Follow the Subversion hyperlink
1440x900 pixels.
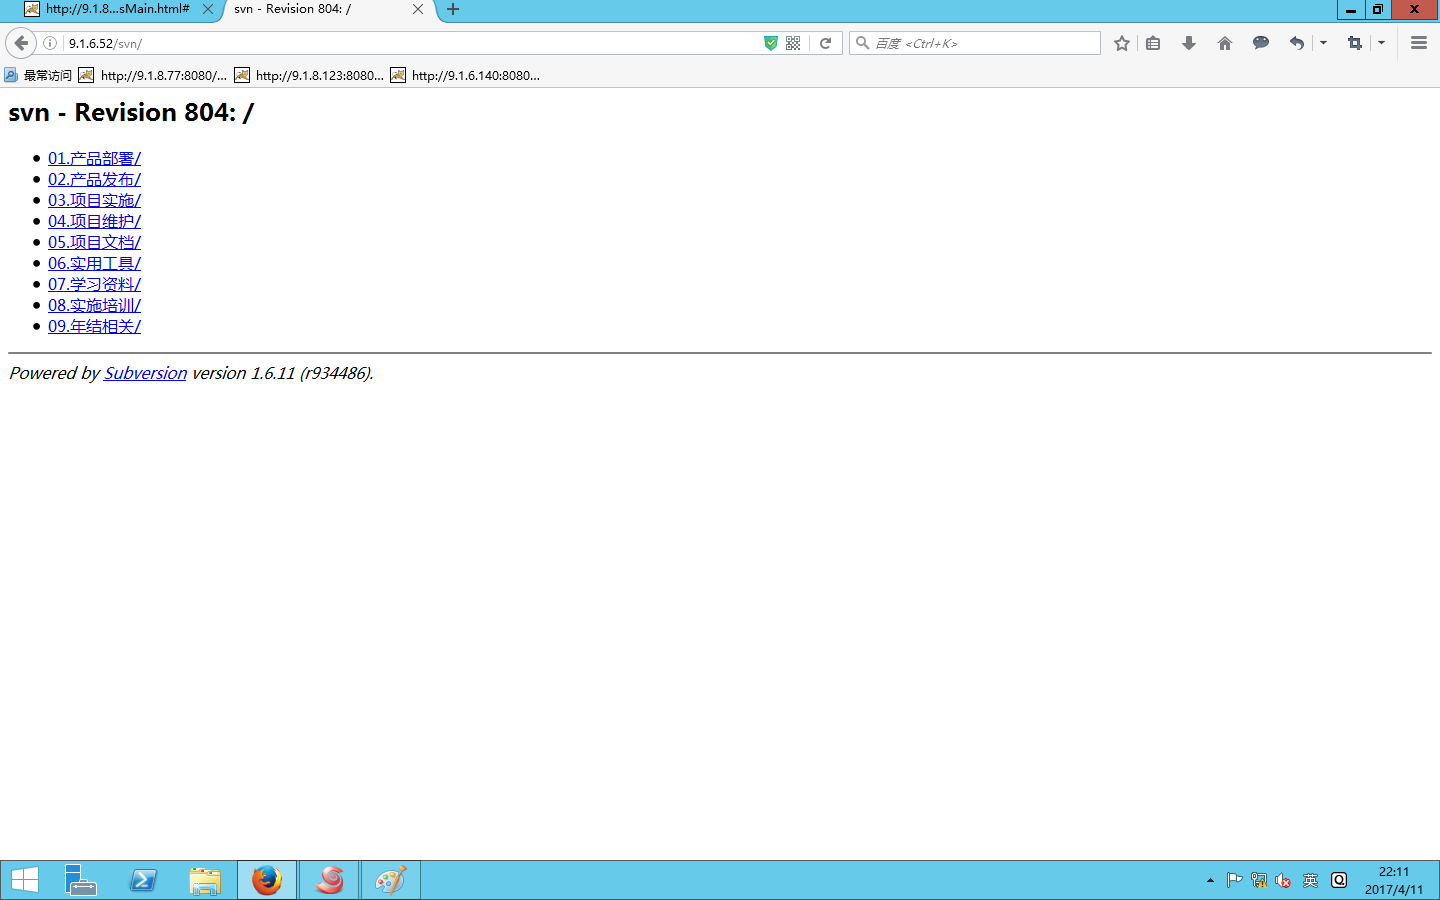click(x=145, y=373)
